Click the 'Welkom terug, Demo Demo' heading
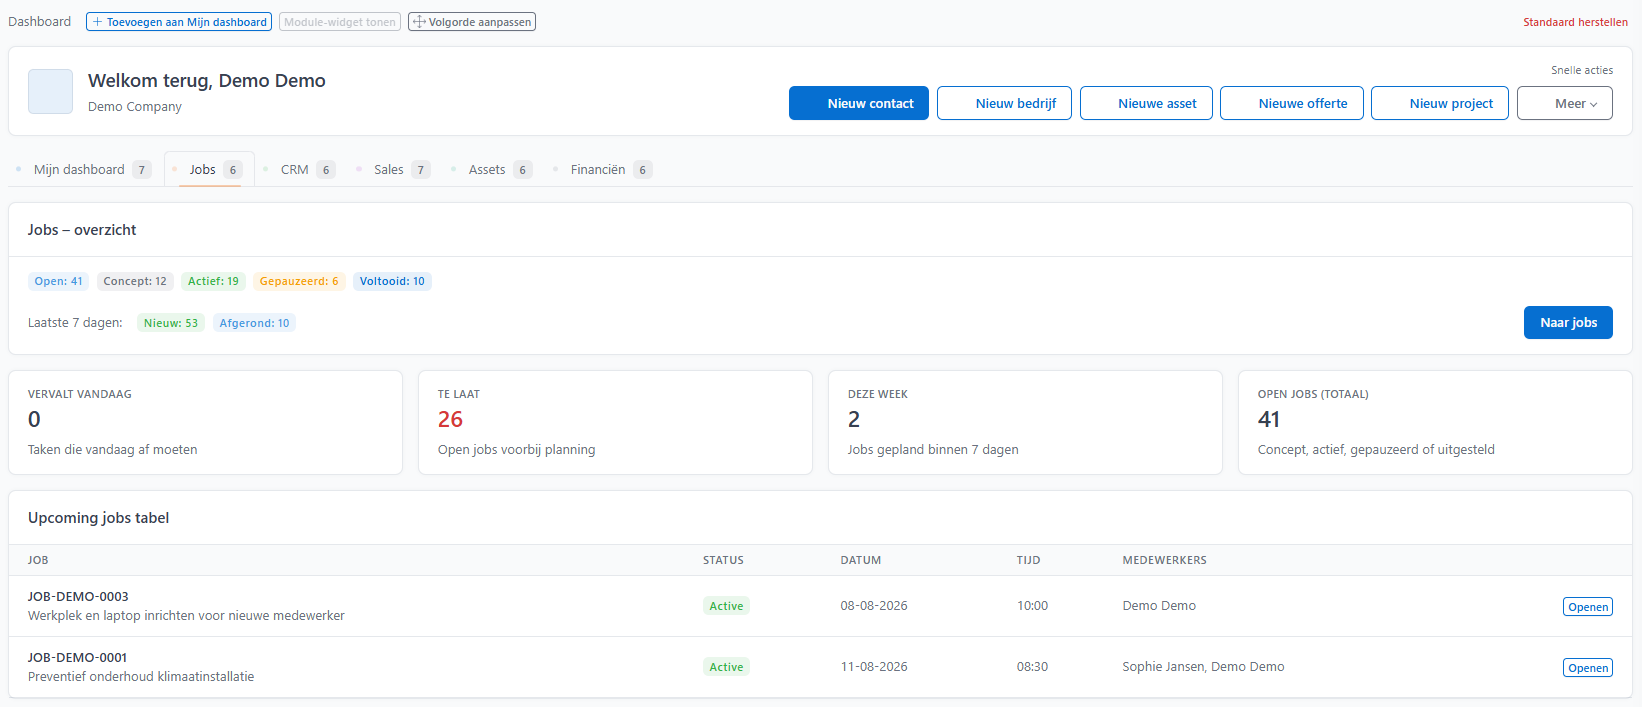1642x707 pixels. 207,81
